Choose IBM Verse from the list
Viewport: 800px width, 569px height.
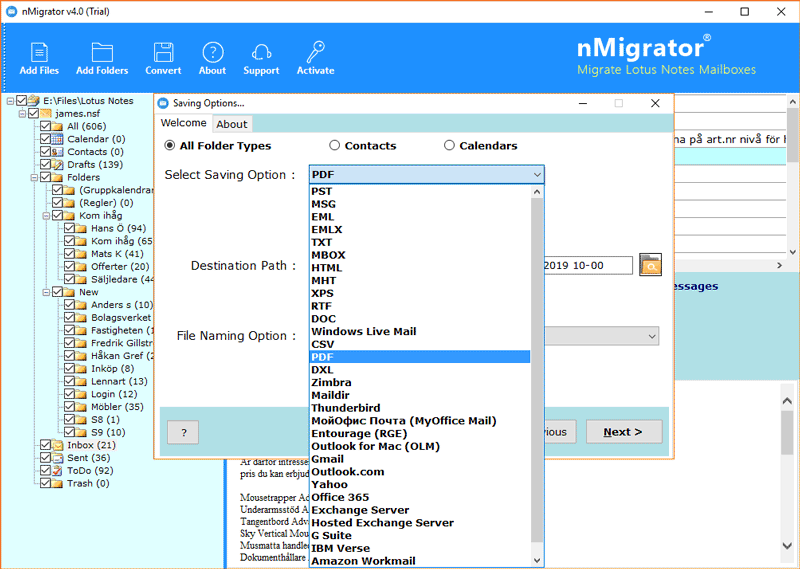click(420, 548)
